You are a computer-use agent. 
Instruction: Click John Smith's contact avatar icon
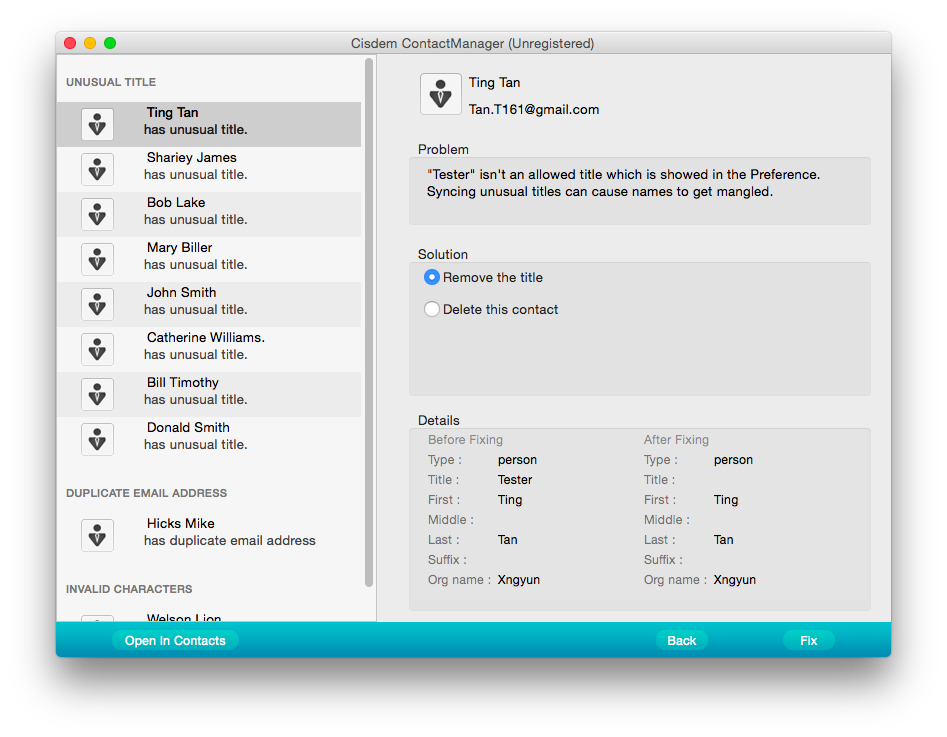[97, 304]
